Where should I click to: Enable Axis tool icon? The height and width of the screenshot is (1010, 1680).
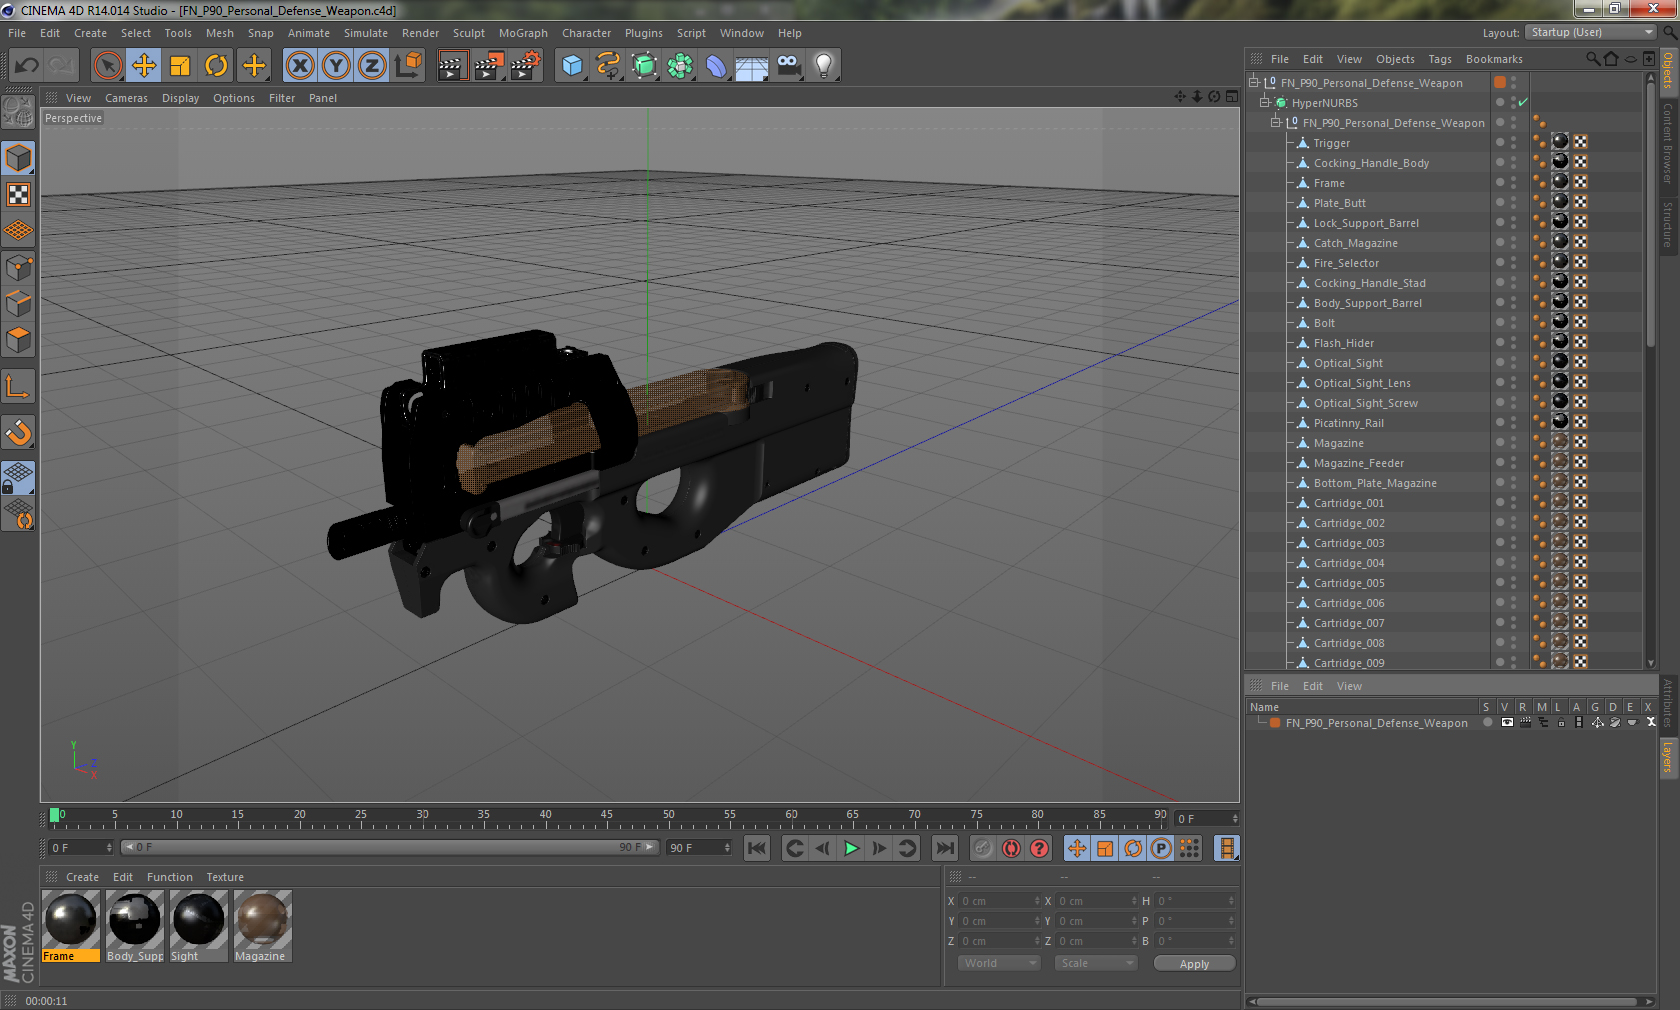19,386
